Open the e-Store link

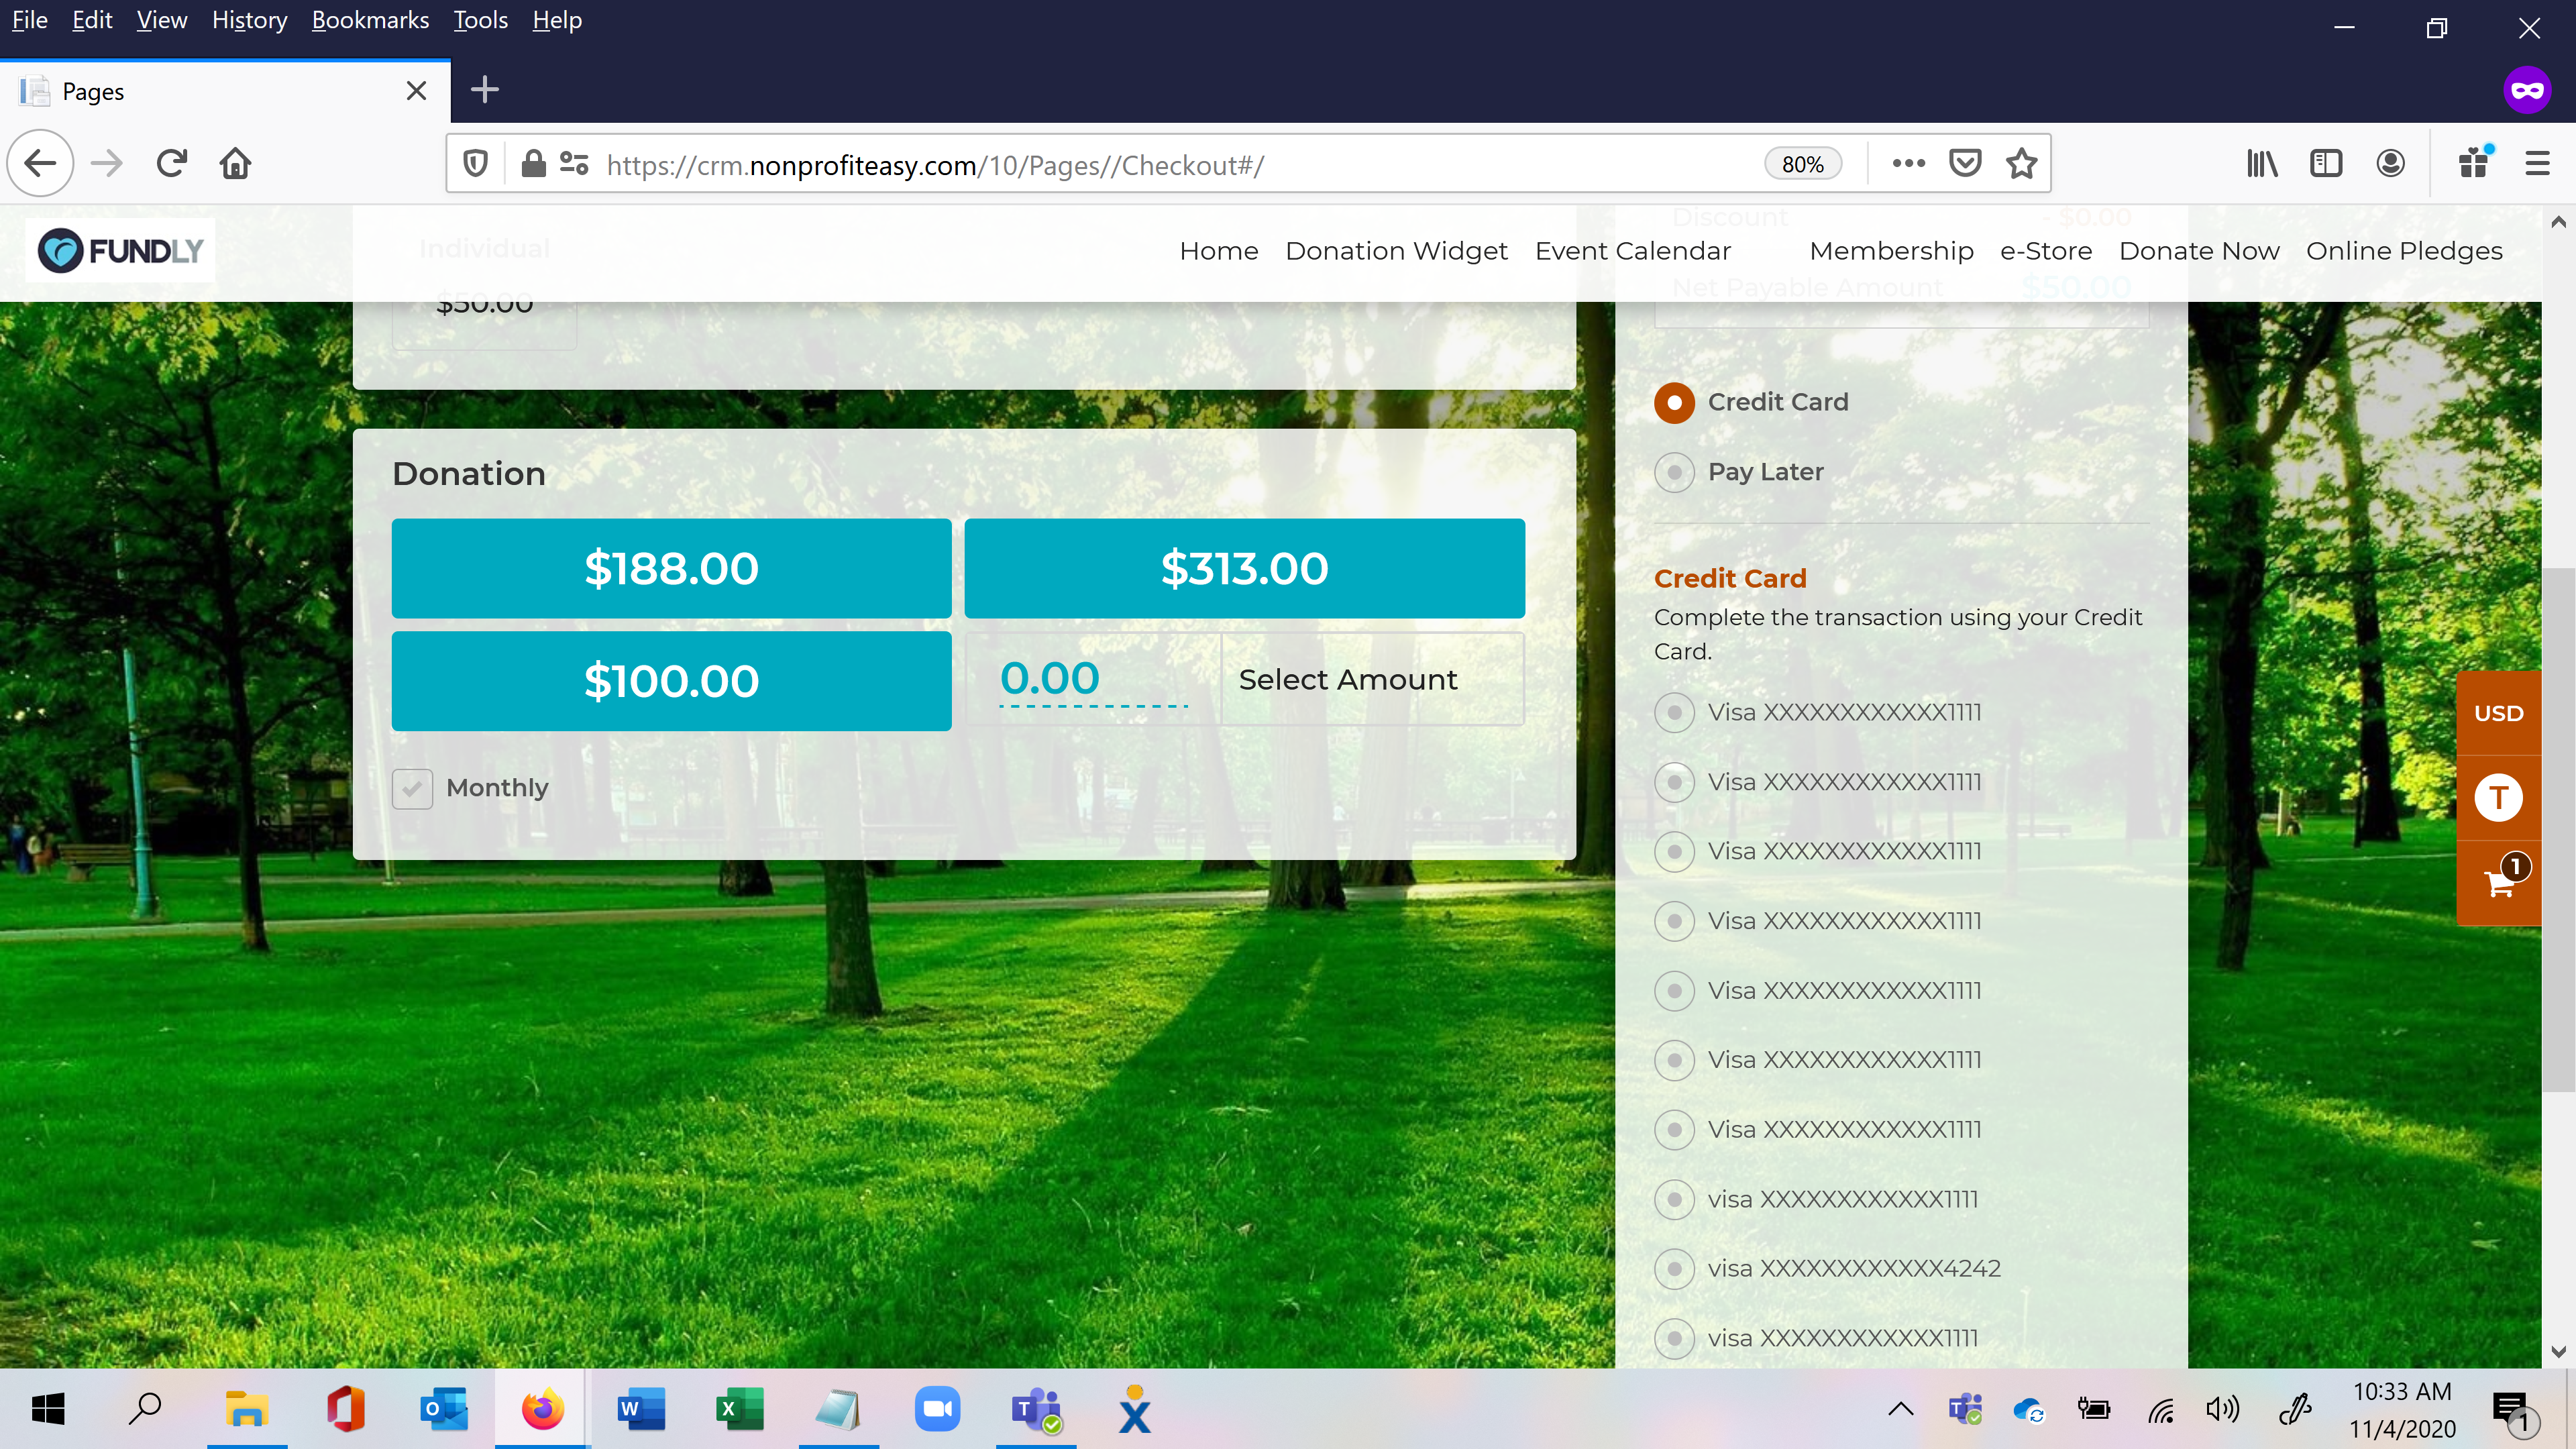click(x=2046, y=251)
